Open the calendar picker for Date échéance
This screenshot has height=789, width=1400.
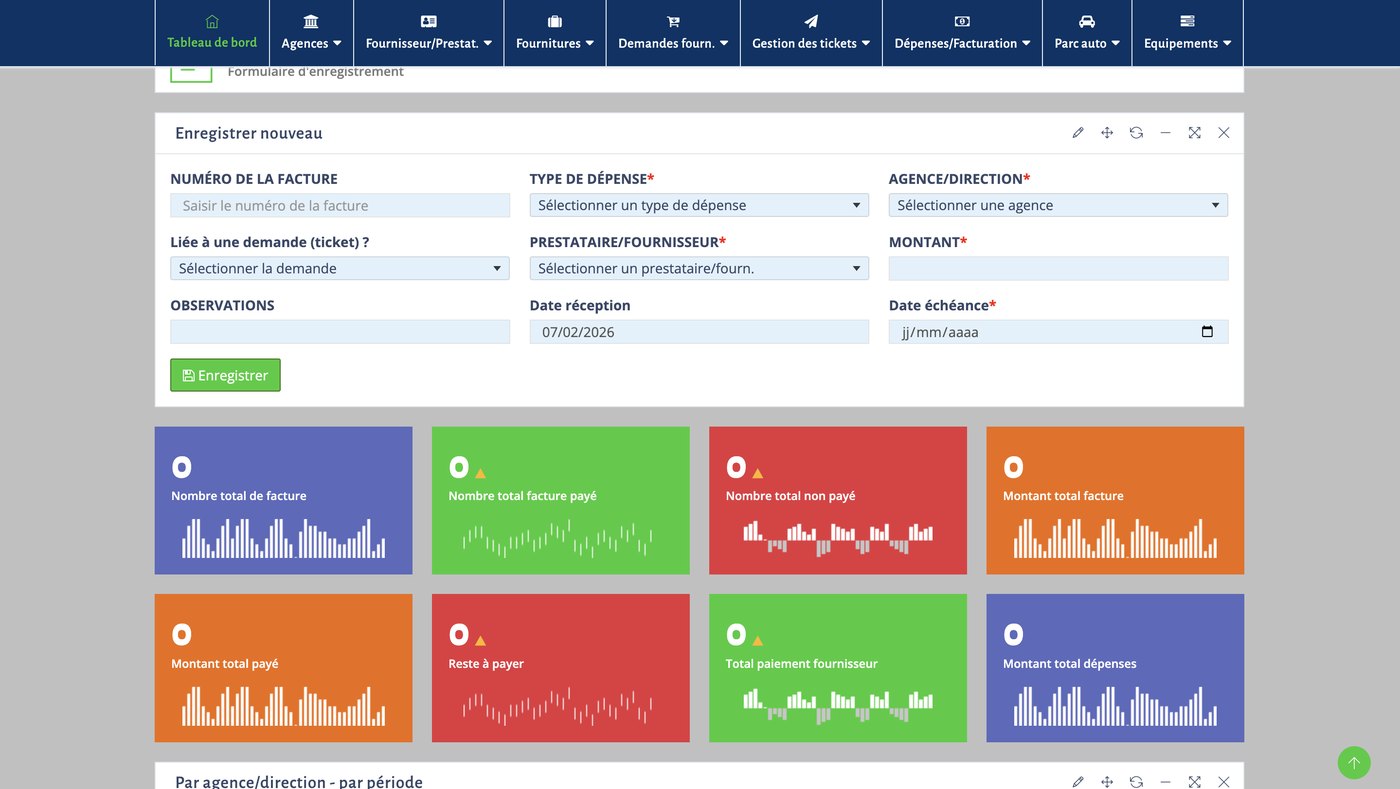click(x=1207, y=332)
